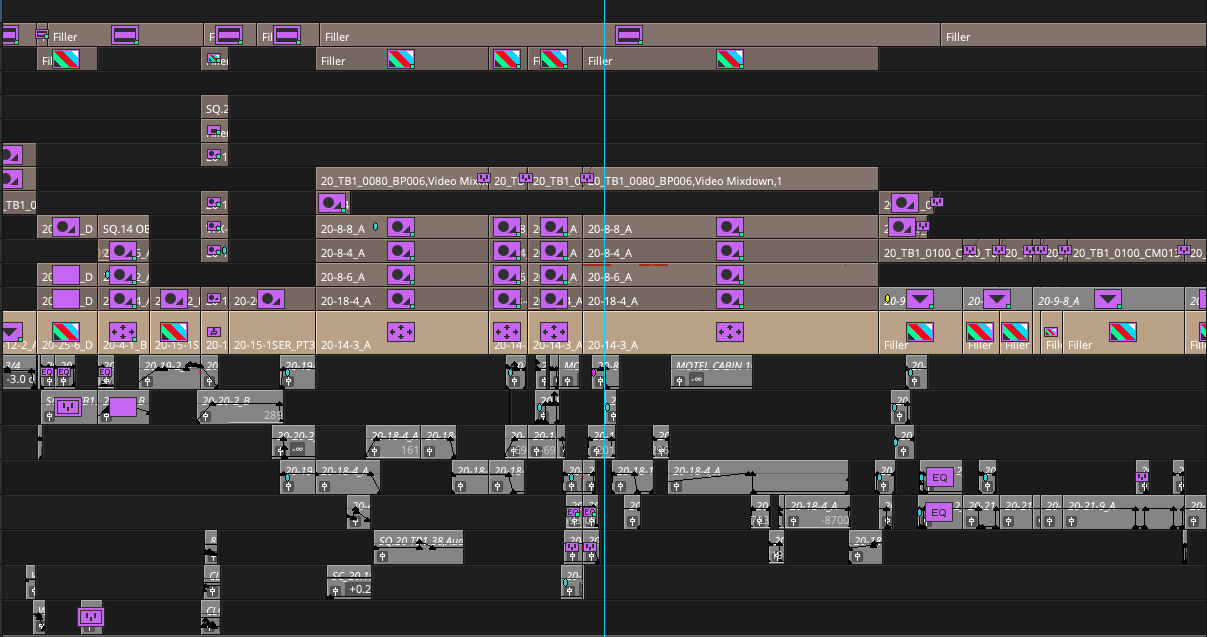Open motion effect icon beside the yellow marker

pyautogui.click(x=919, y=298)
